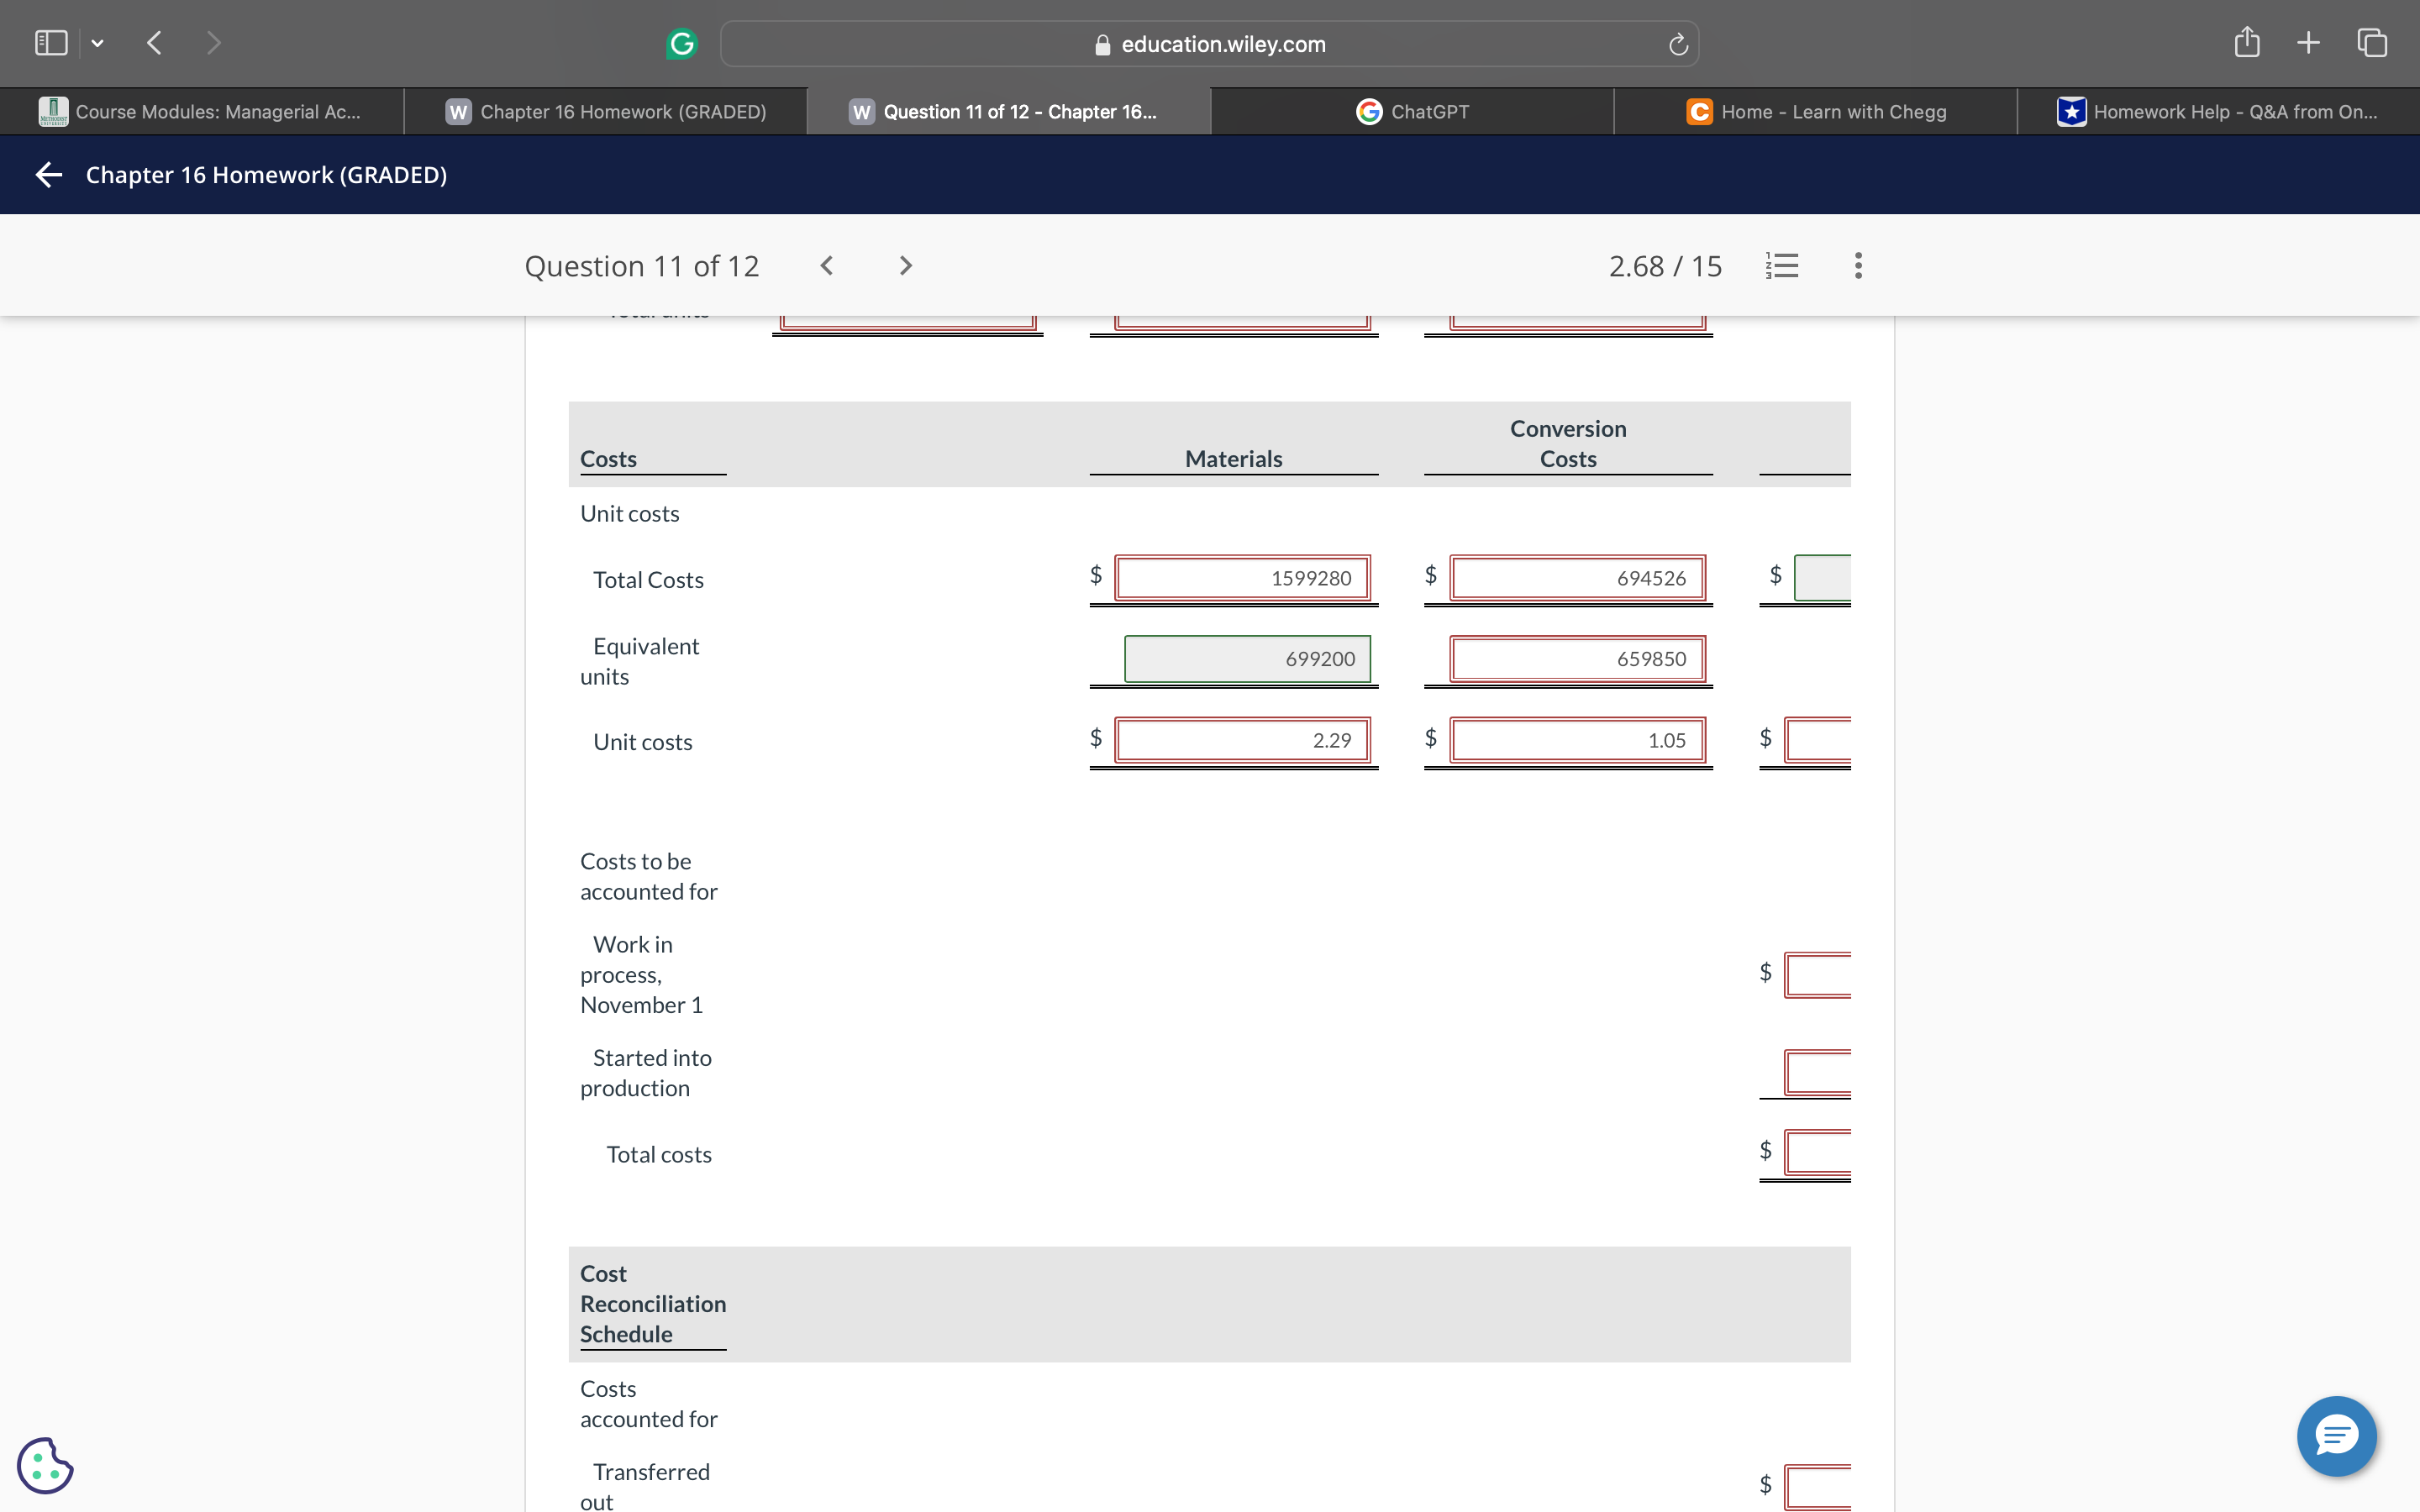2420x1512 pixels.
Task: Click the page reload icon
Action: 1678,44
